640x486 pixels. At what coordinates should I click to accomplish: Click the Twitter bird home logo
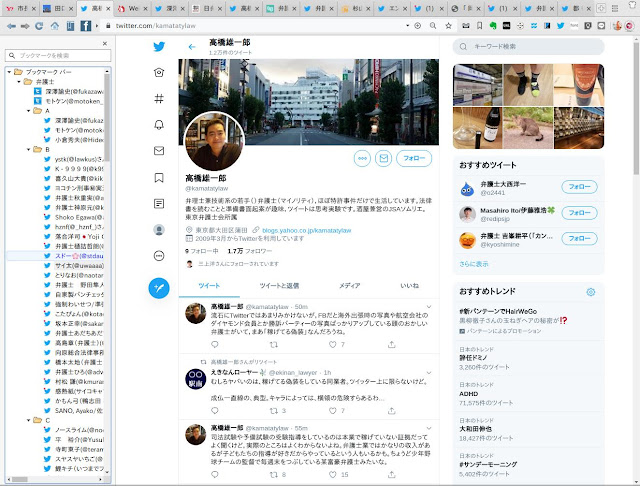[x=159, y=47]
